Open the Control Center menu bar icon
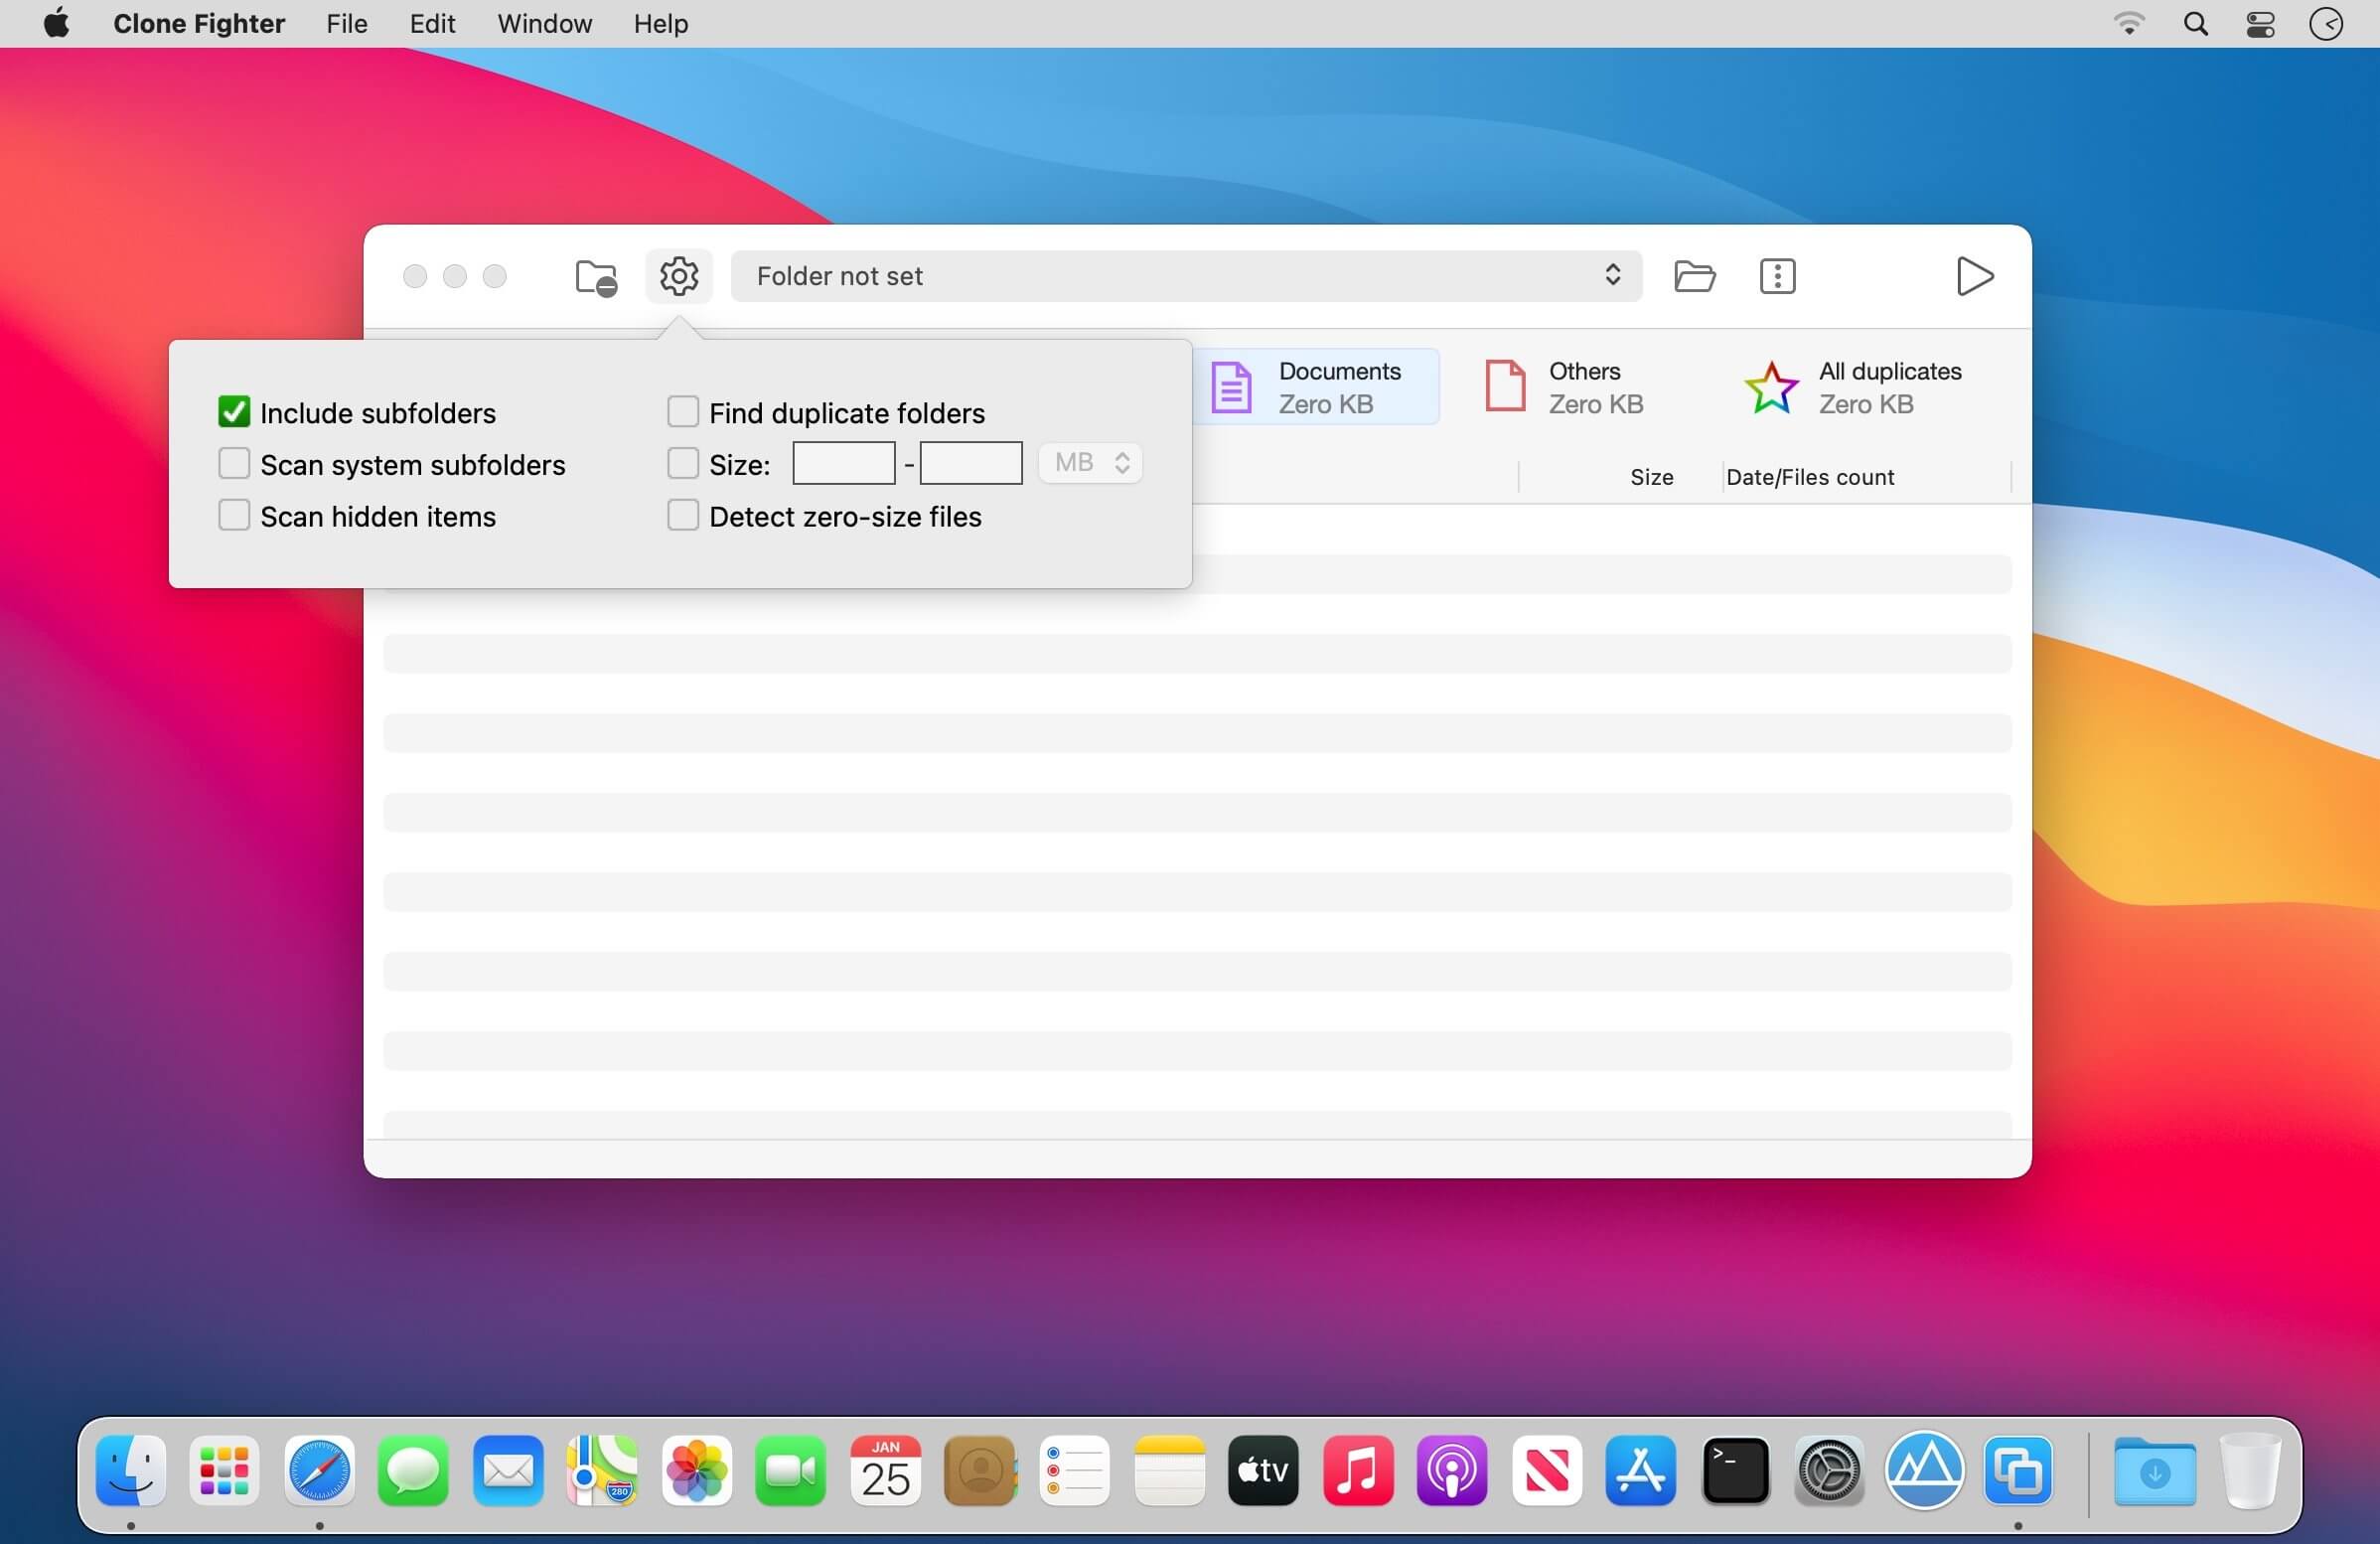 2260,24
